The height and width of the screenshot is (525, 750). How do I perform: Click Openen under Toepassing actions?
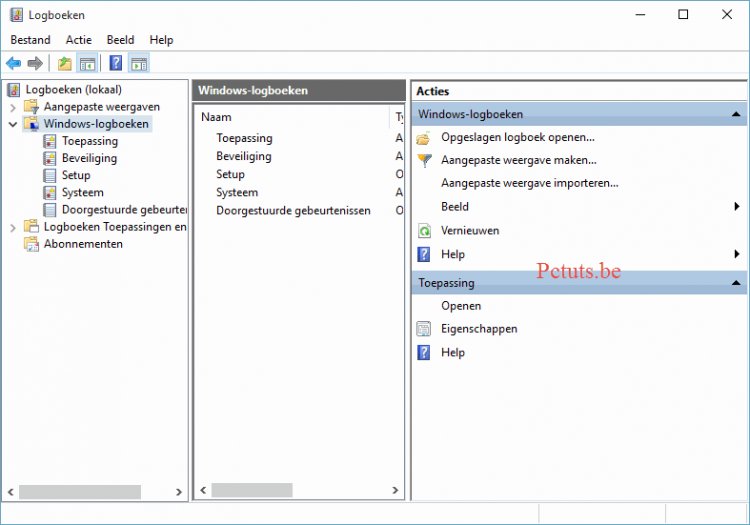click(461, 306)
